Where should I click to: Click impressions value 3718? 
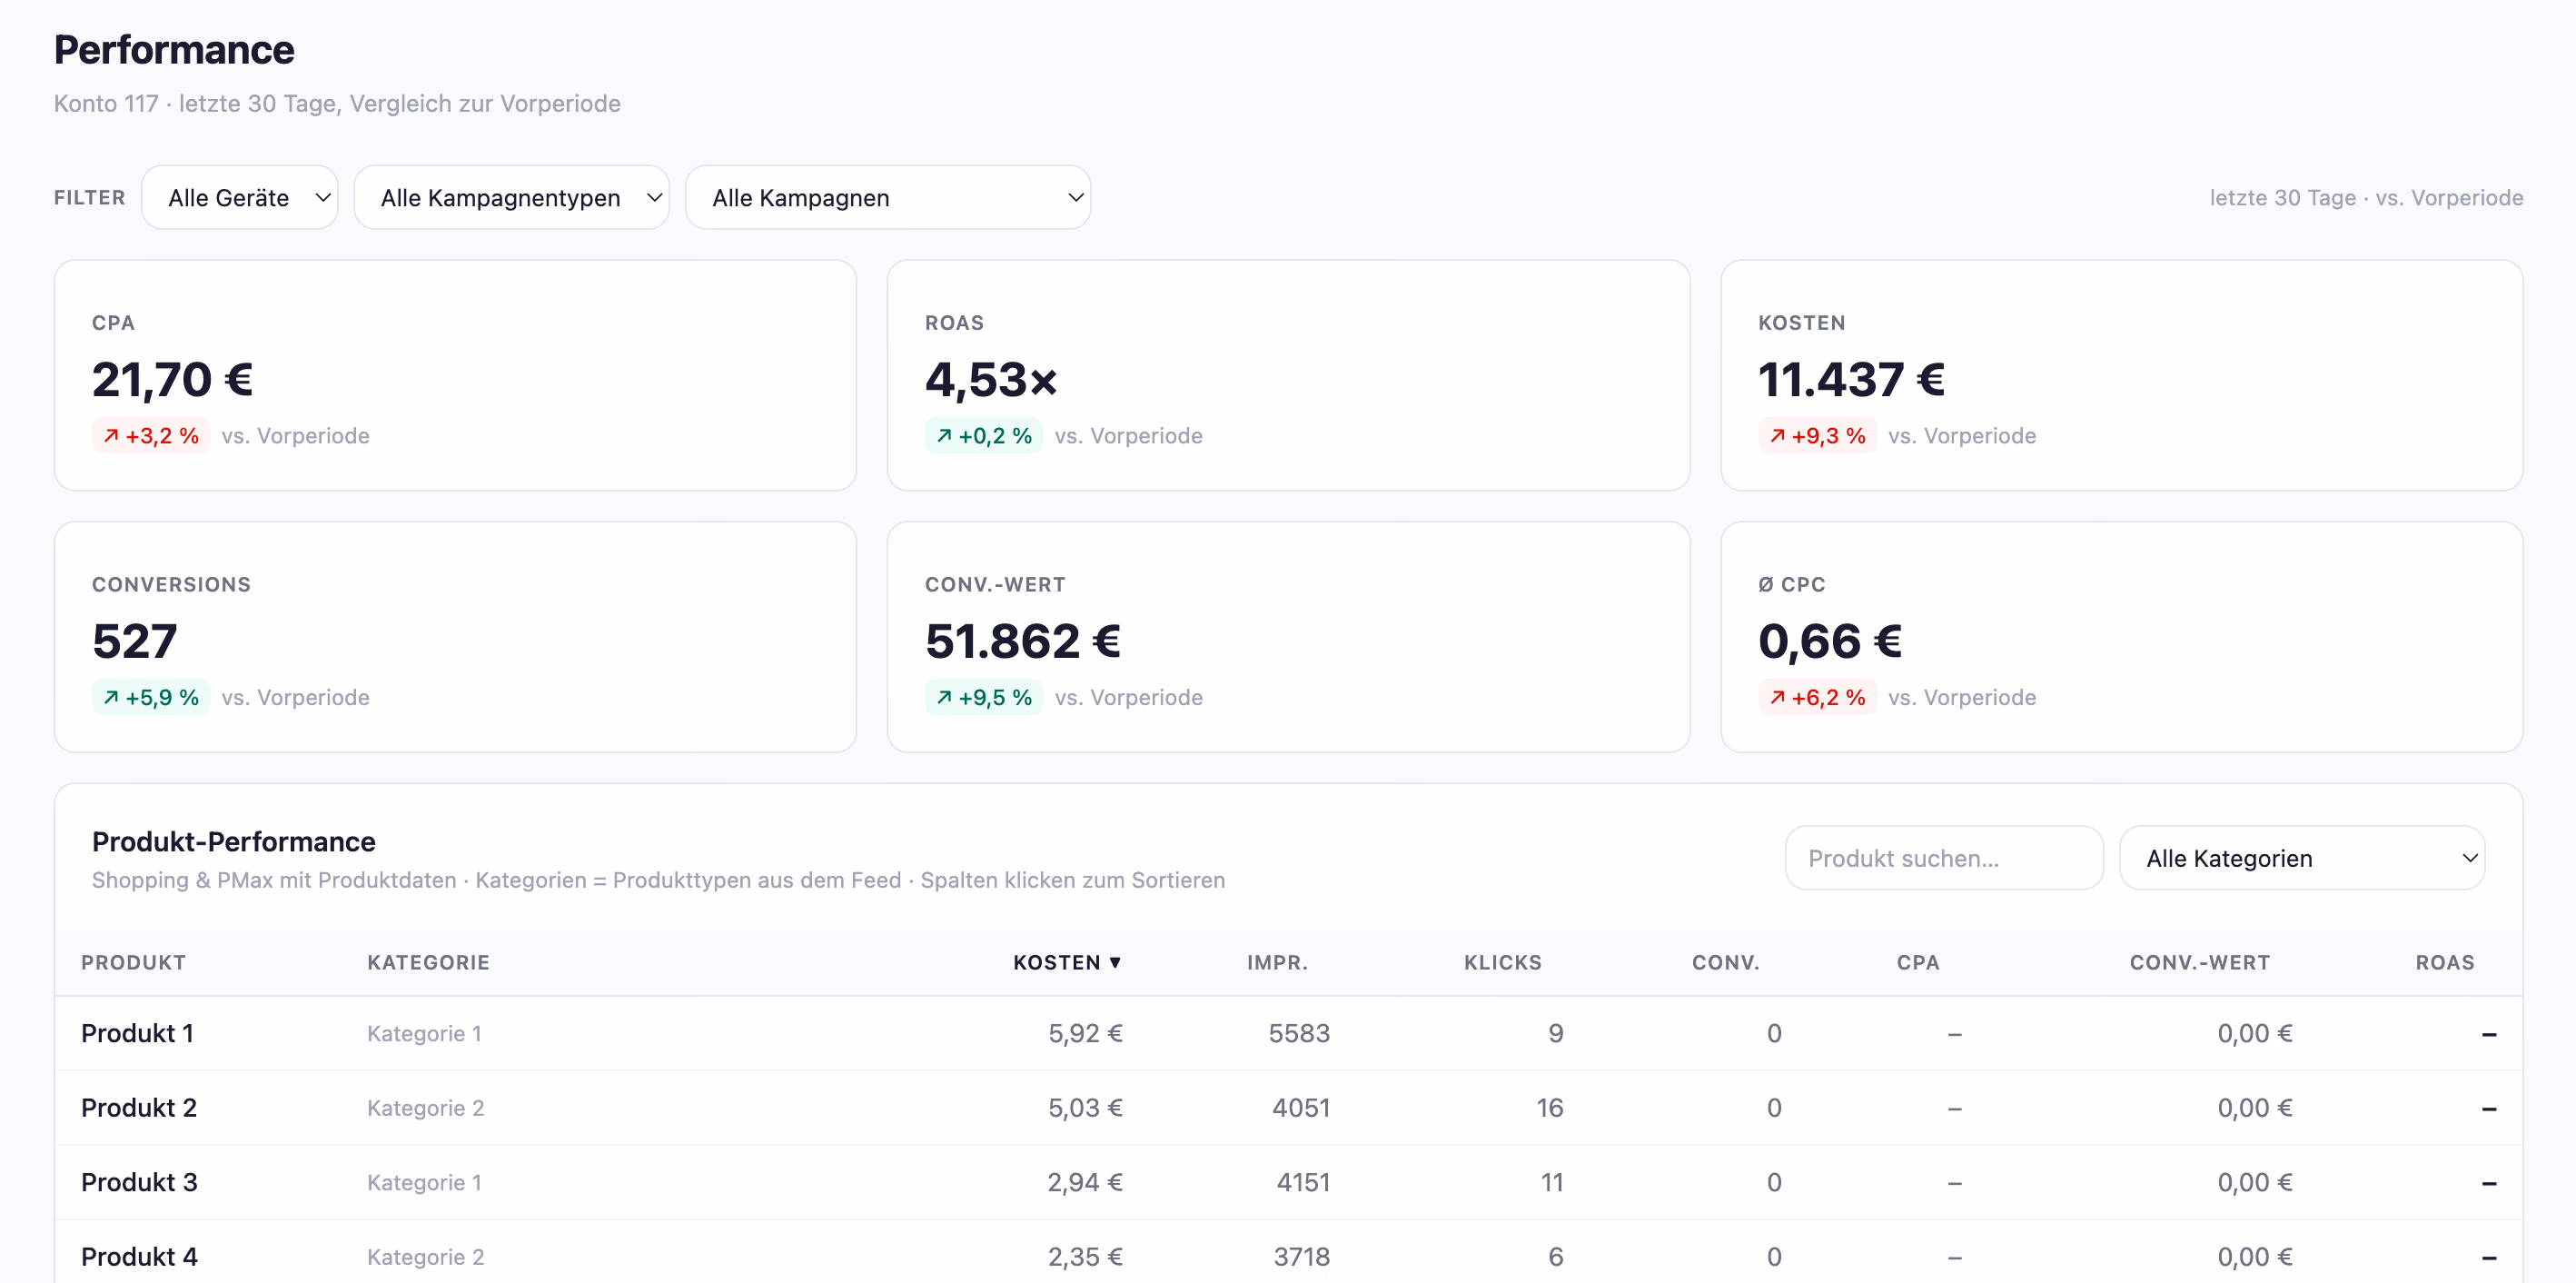1301,1256
